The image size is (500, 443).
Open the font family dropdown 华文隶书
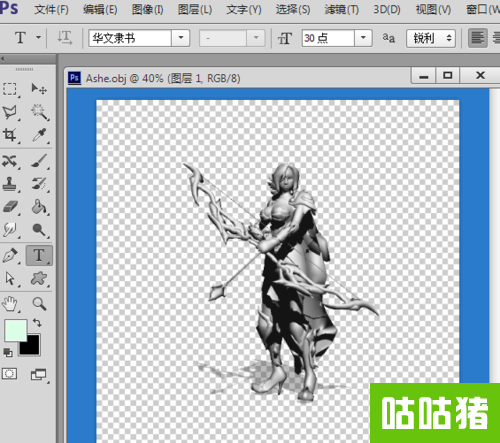coord(181,38)
